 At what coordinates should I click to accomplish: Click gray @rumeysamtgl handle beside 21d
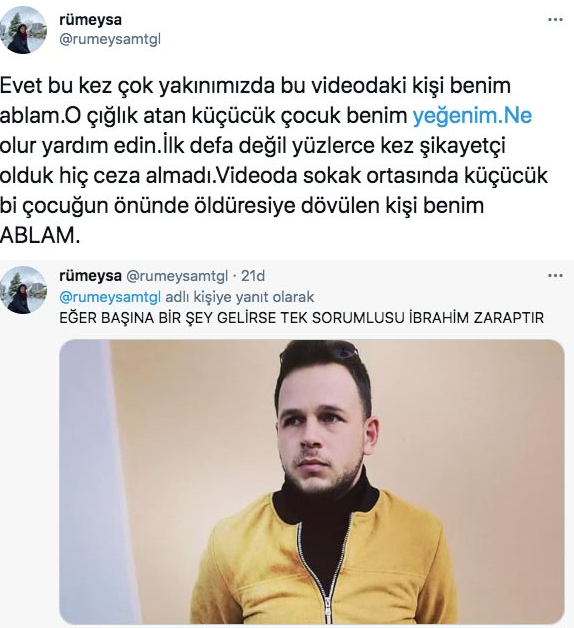coord(177,276)
